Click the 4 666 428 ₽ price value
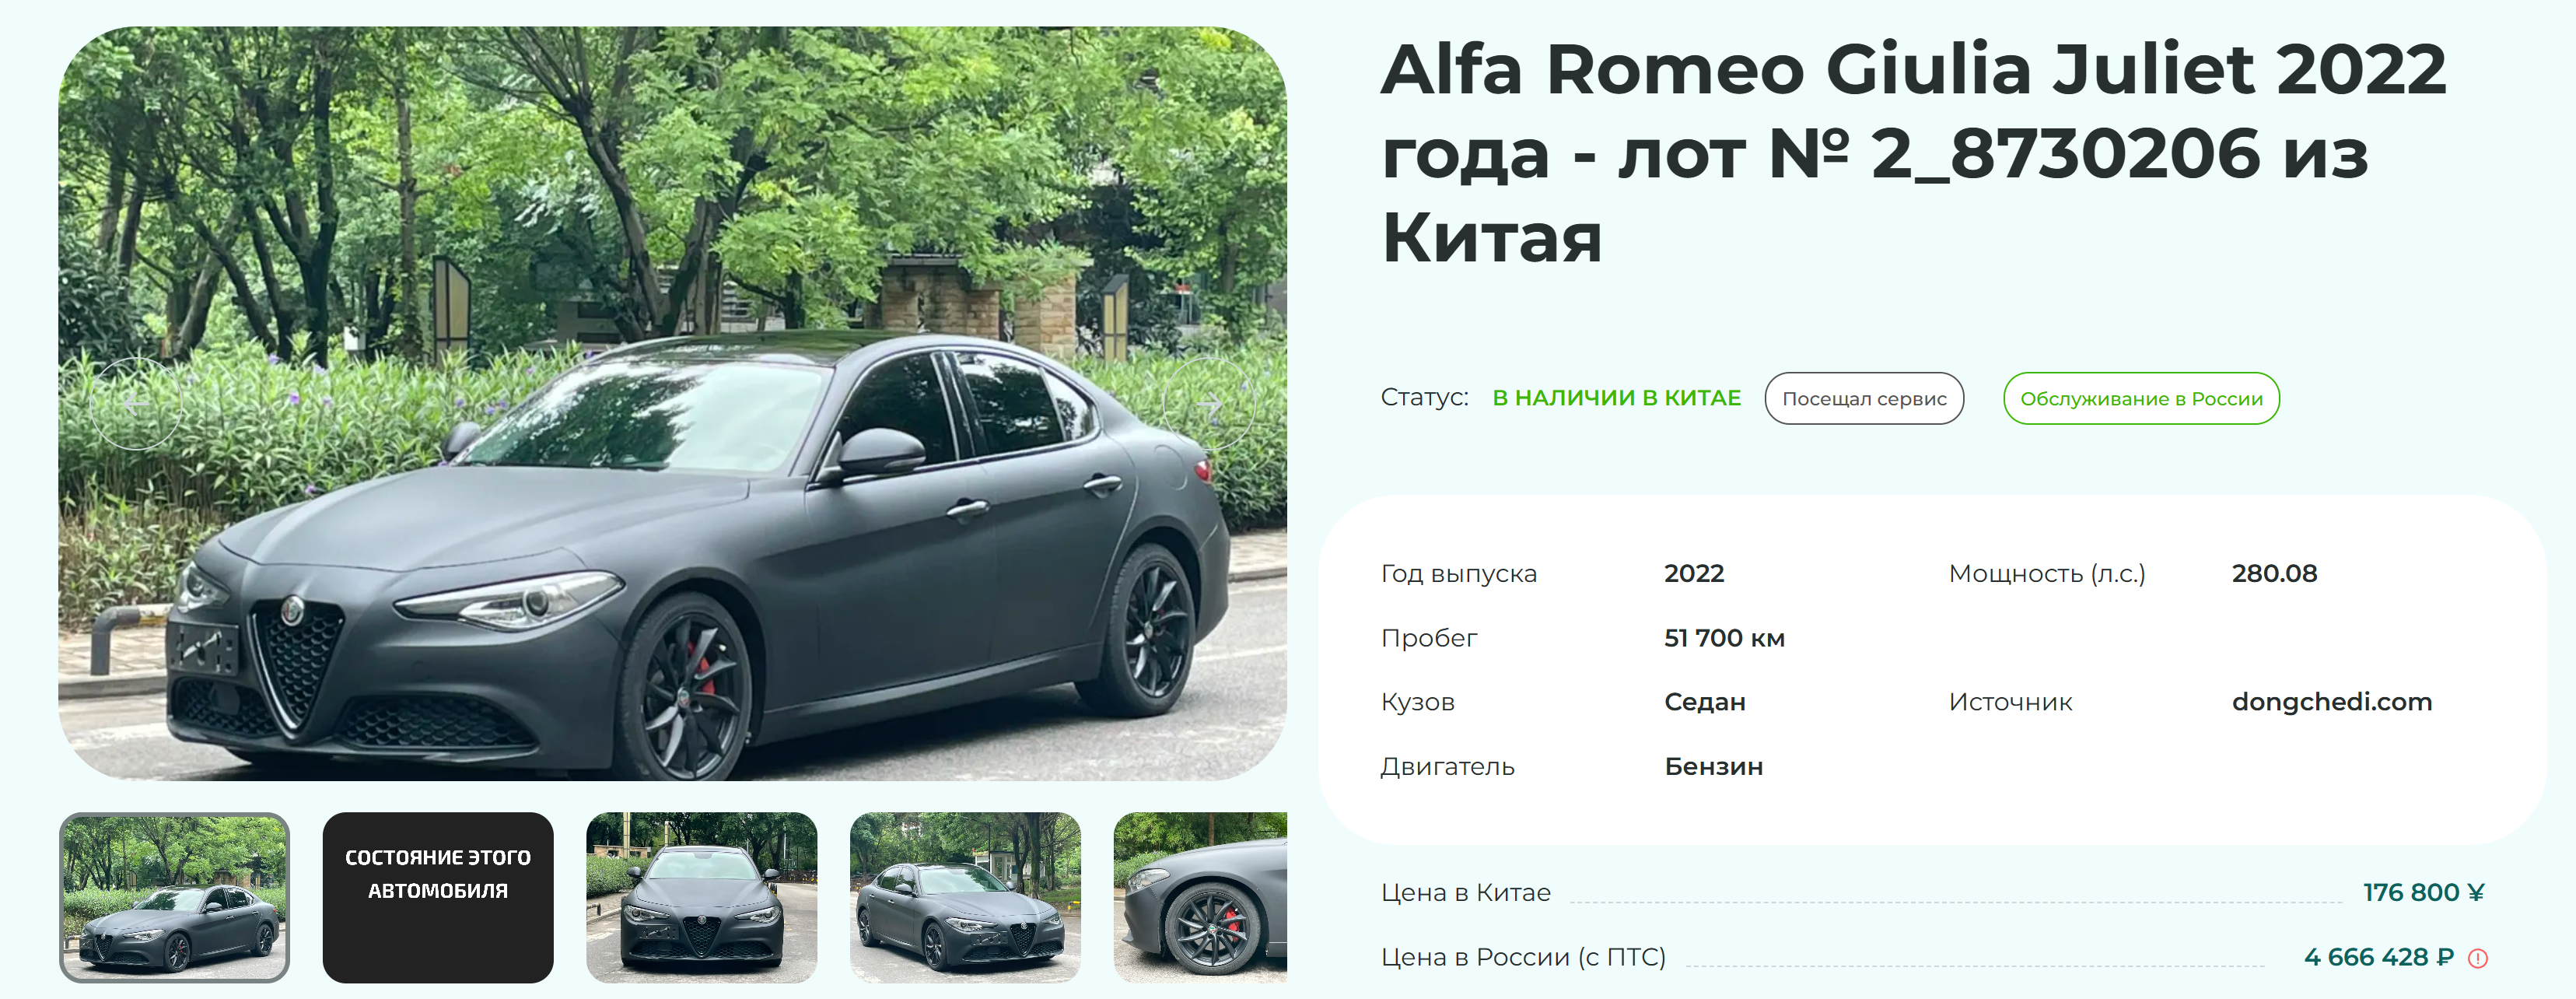Viewport: 2576px width, 999px height. (2379, 957)
